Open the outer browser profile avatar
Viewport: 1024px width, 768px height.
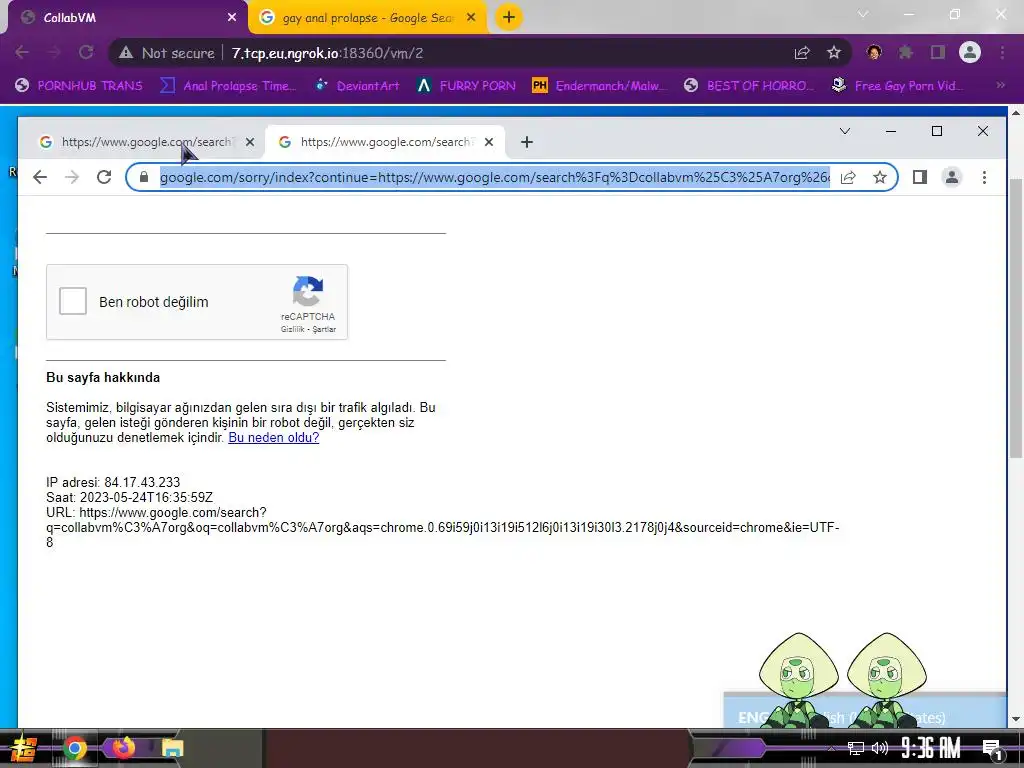tap(970, 53)
